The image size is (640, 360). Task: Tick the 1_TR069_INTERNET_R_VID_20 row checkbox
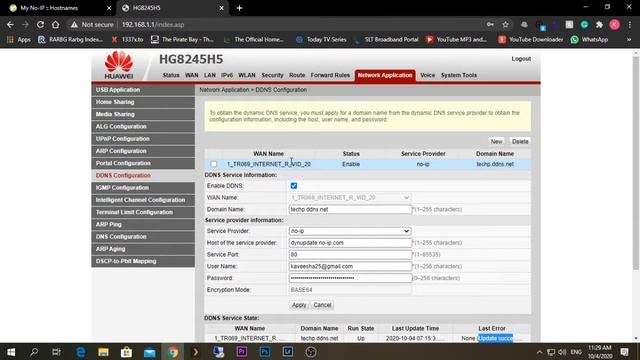(213, 164)
